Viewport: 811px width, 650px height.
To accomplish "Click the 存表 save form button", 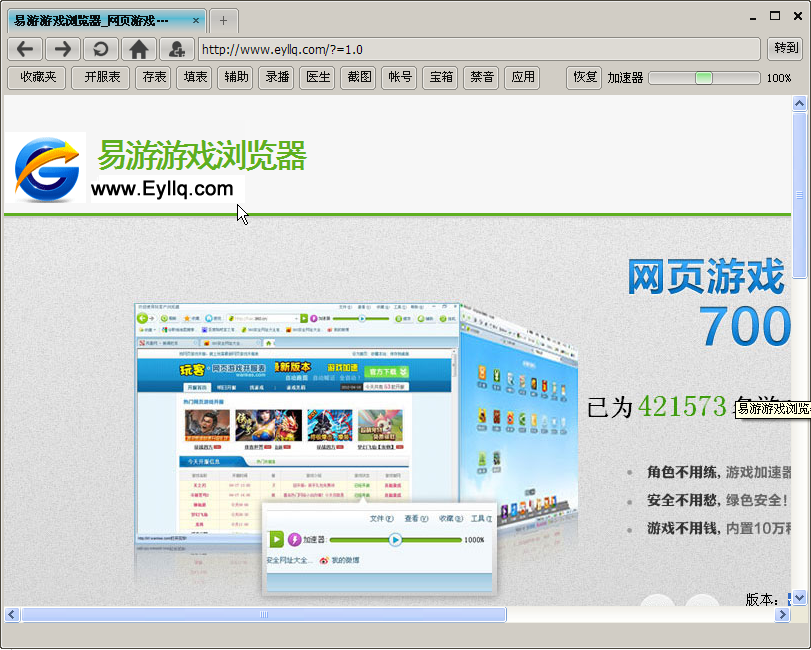I will click(153, 78).
